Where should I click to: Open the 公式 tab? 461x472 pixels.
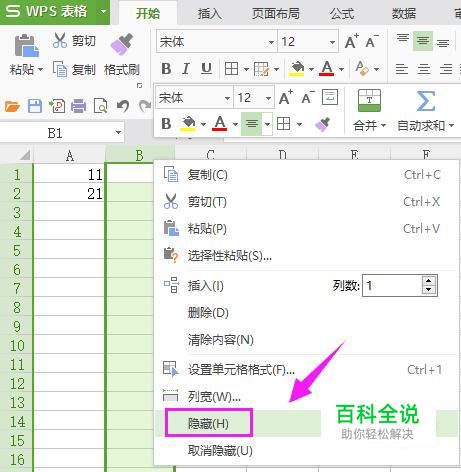click(342, 14)
